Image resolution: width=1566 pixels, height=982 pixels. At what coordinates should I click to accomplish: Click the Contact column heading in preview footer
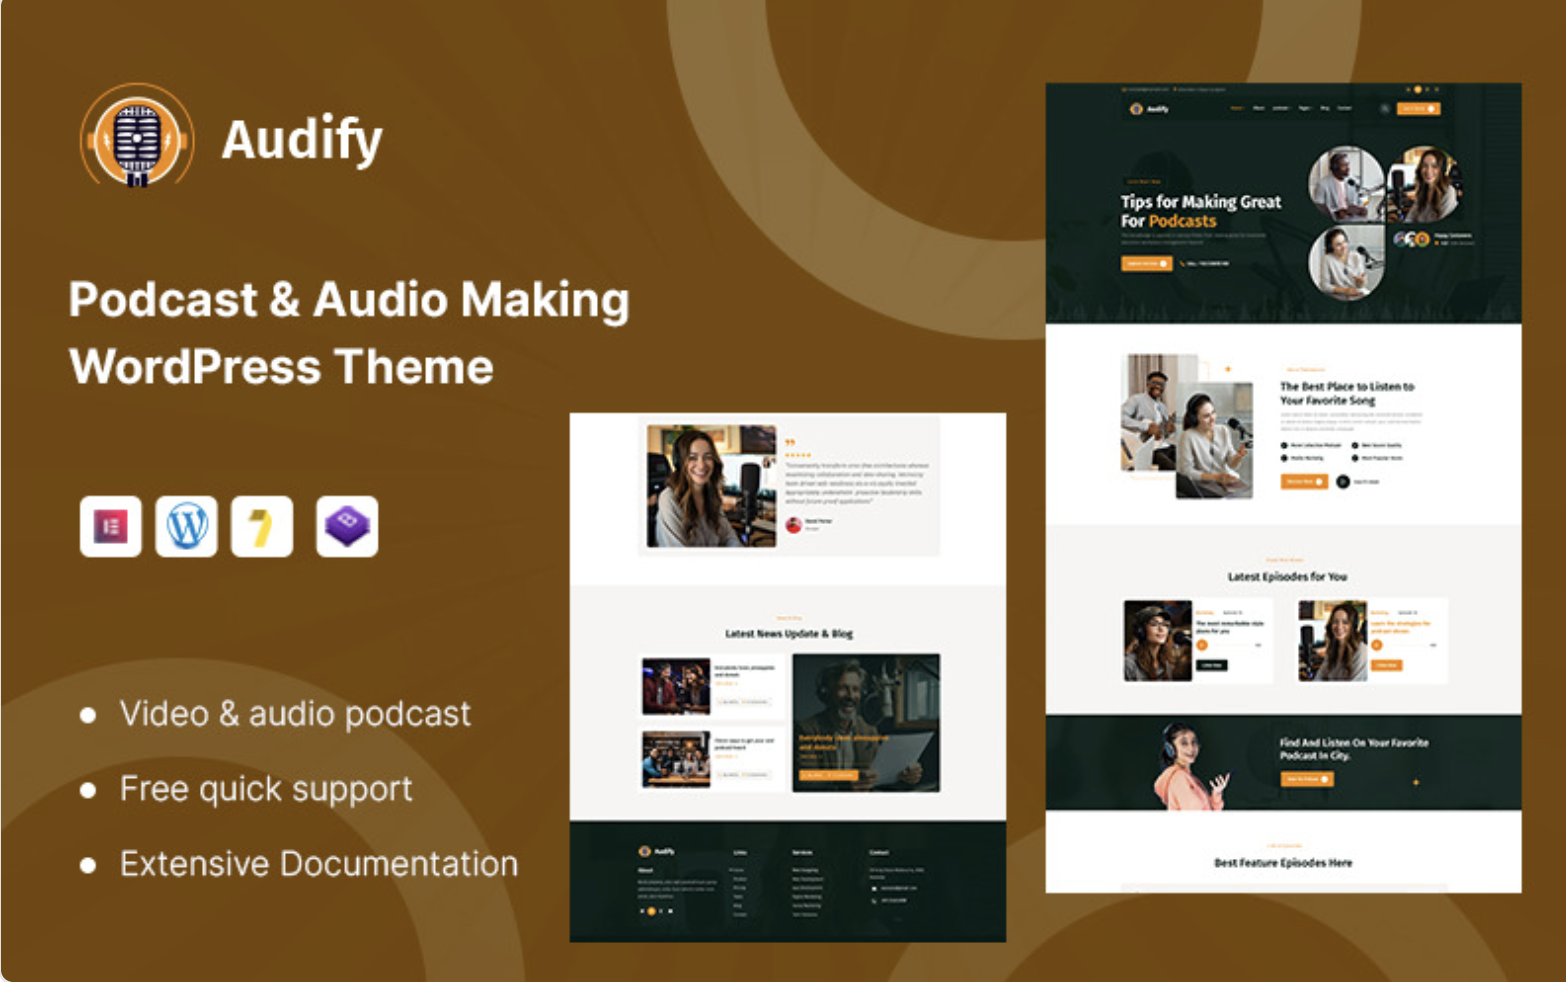[x=879, y=853]
